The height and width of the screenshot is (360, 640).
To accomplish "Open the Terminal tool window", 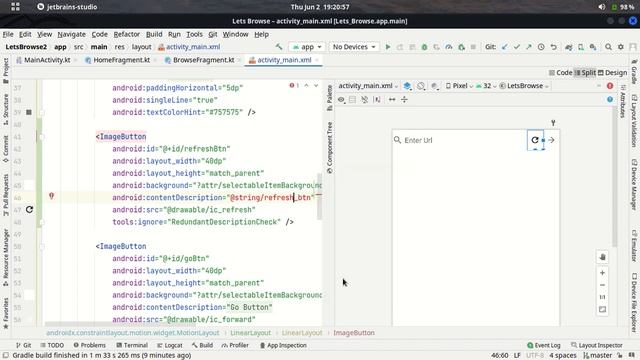I will (x=132, y=345).
